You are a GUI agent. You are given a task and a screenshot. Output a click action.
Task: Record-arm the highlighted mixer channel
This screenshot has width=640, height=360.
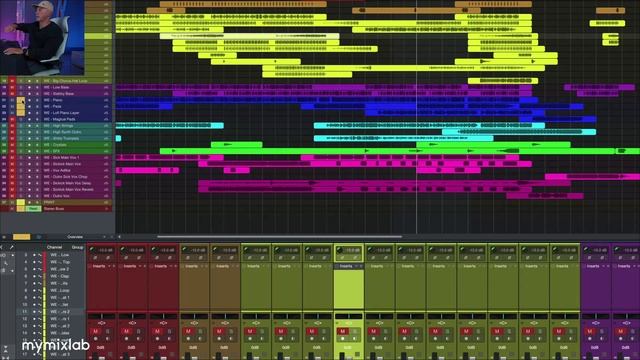[x=342, y=339]
